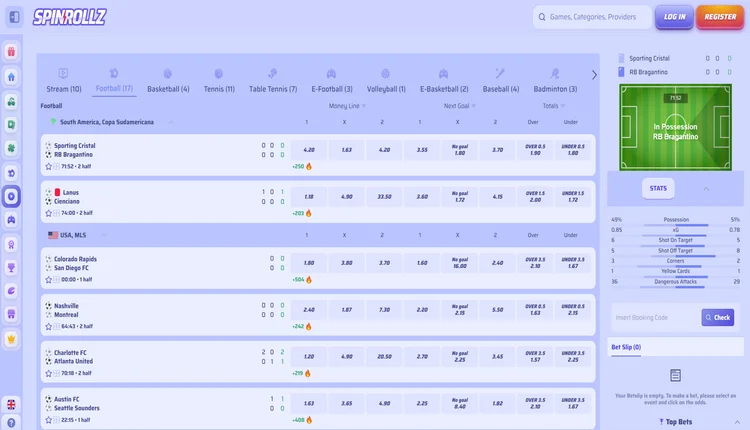The image size is (750, 430).
Task: Switch to the E-Football (3) tab
Action: 331,80
